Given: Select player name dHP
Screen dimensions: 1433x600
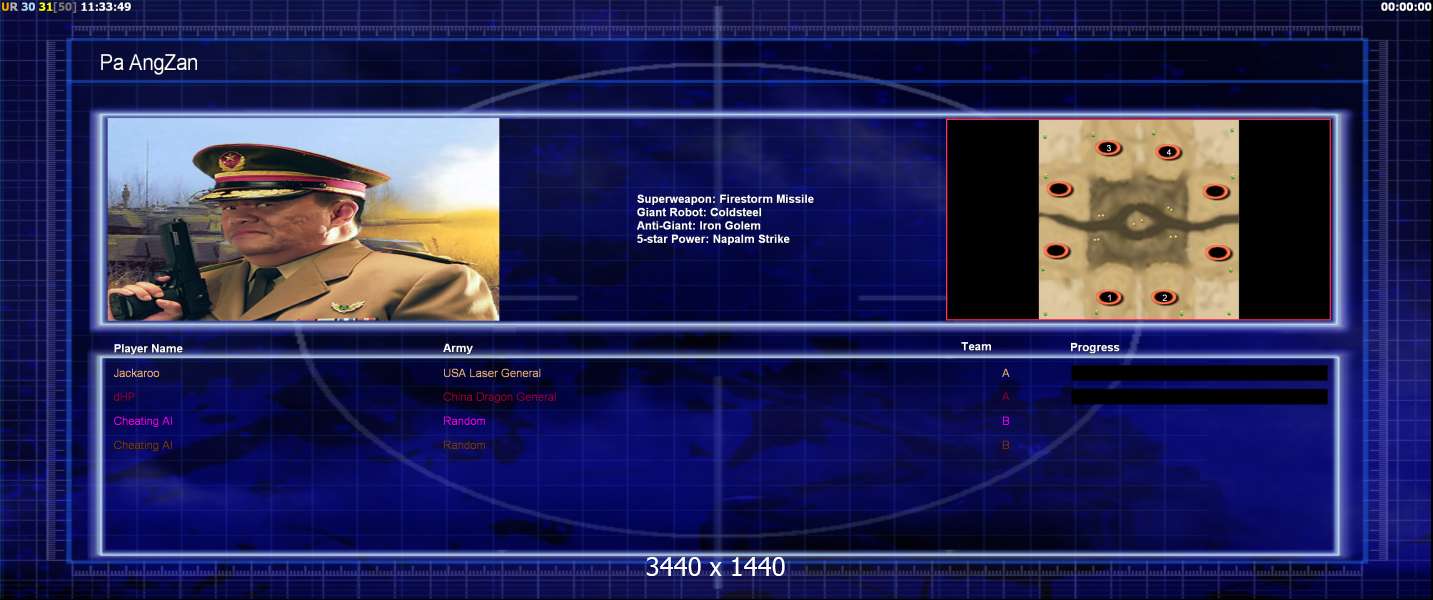Looking at the screenshot, I should (124, 397).
